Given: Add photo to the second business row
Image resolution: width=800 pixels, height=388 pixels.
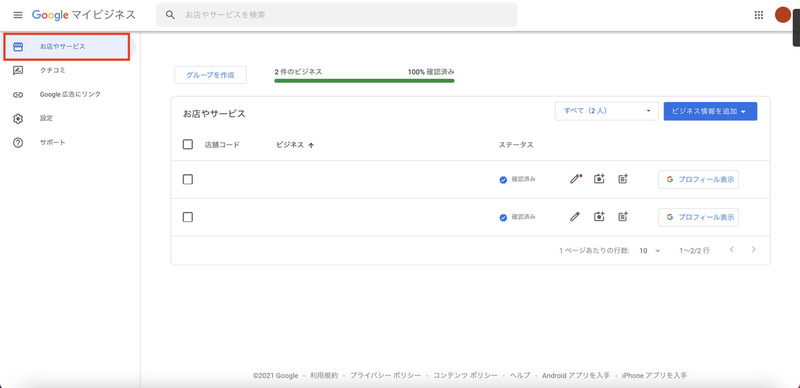Looking at the screenshot, I should (599, 217).
